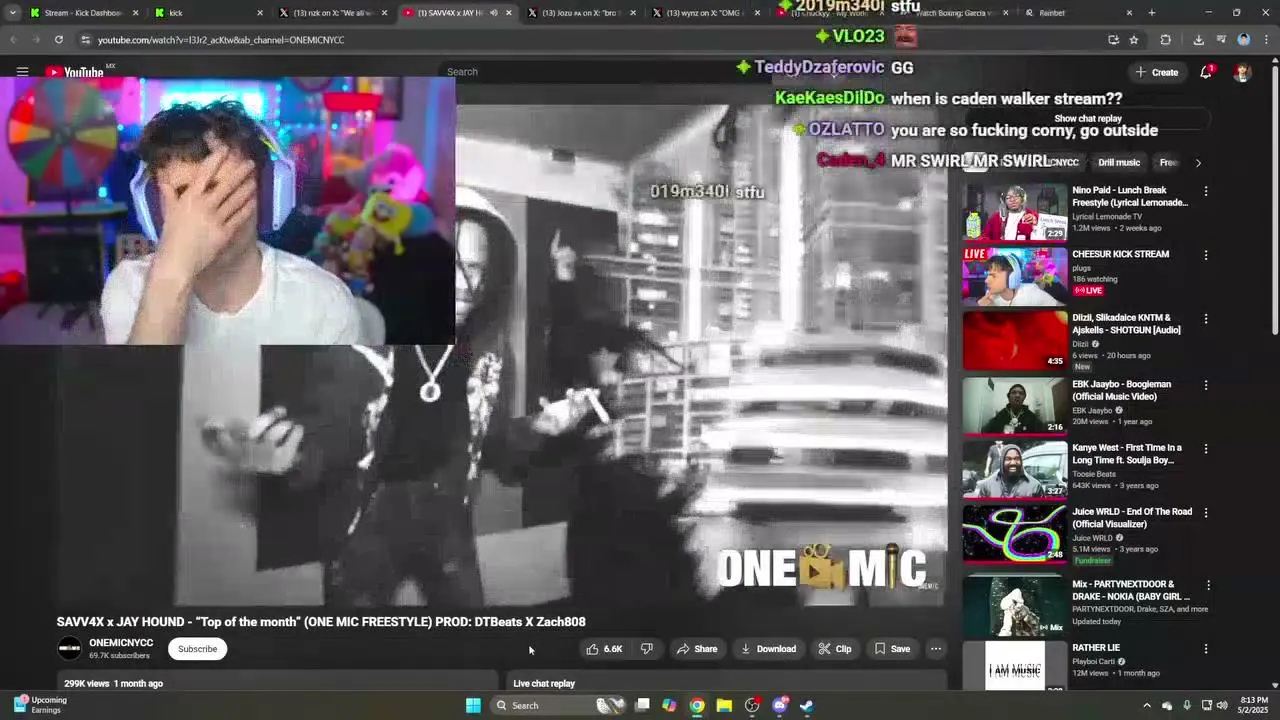This screenshot has width=1280, height=720.
Task: Open options for CHEESUR KICK STREAM video
Action: tap(1206, 255)
